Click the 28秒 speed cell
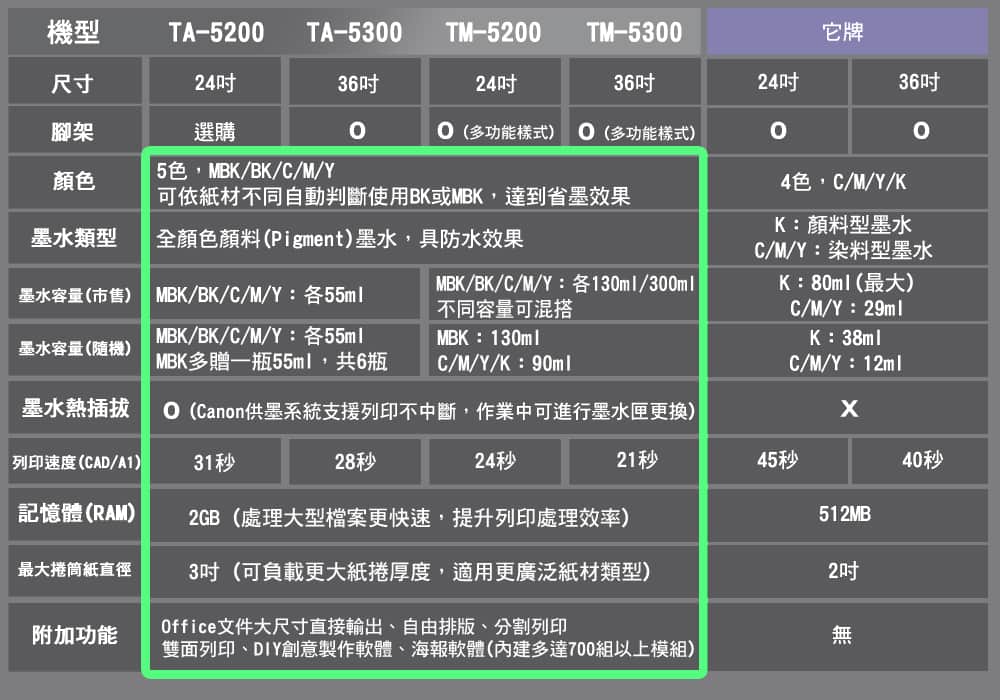 (x=355, y=462)
